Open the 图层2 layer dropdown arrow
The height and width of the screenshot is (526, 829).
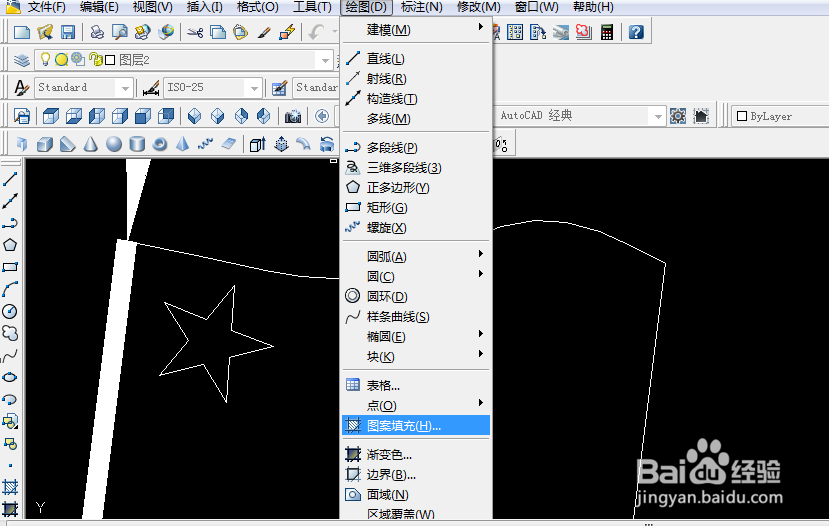[x=325, y=60]
